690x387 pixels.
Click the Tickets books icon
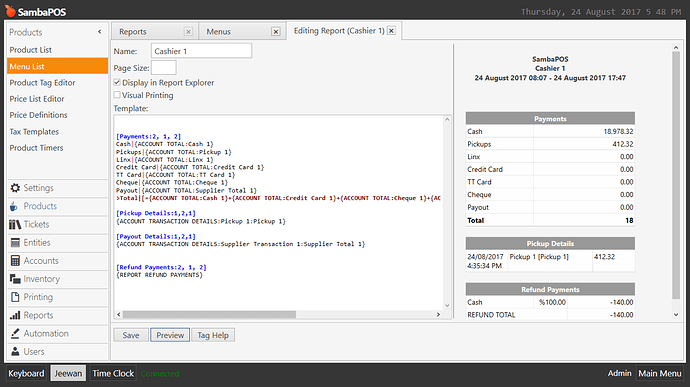(x=15, y=225)
